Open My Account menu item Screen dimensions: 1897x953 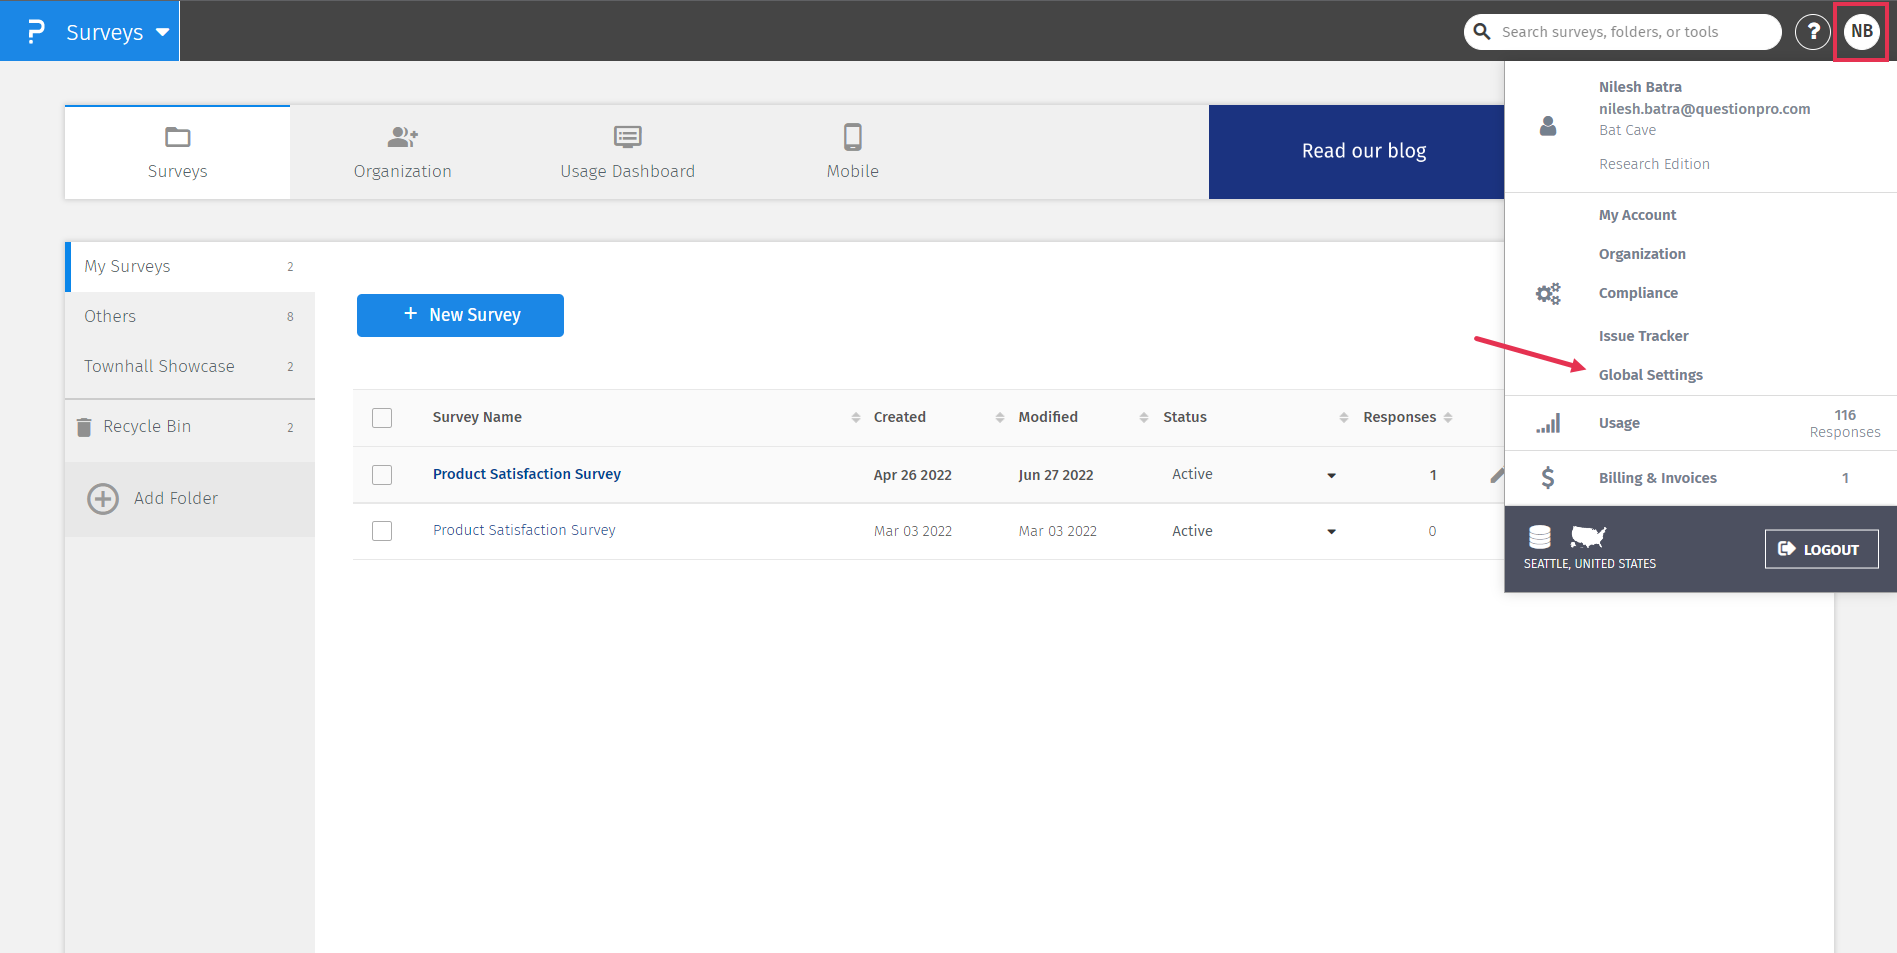(1637, 215)
